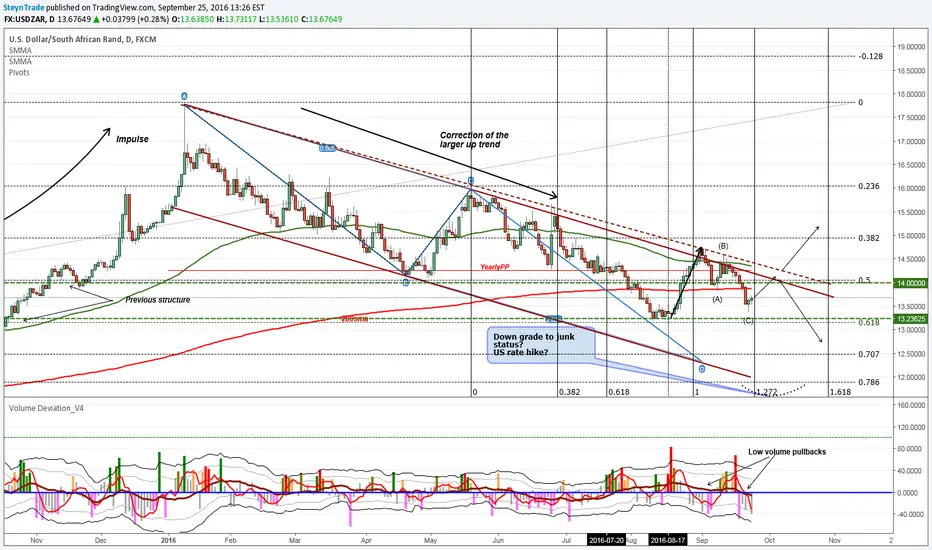932x550 pixels.
Task: Click the 12.50000 price axis label
Action: (x=911, y=354)
